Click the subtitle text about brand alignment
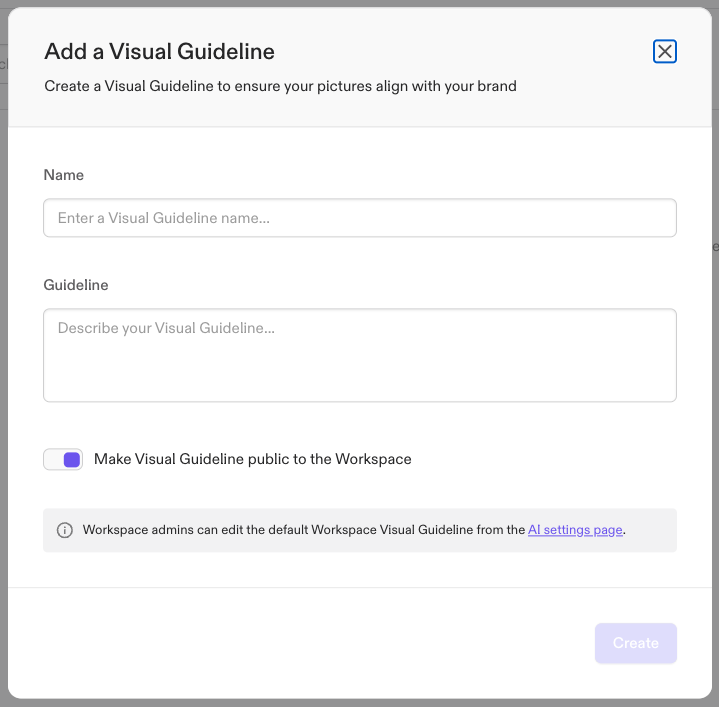The width and height of the screenshot is (719, 707). coord(280,86)
